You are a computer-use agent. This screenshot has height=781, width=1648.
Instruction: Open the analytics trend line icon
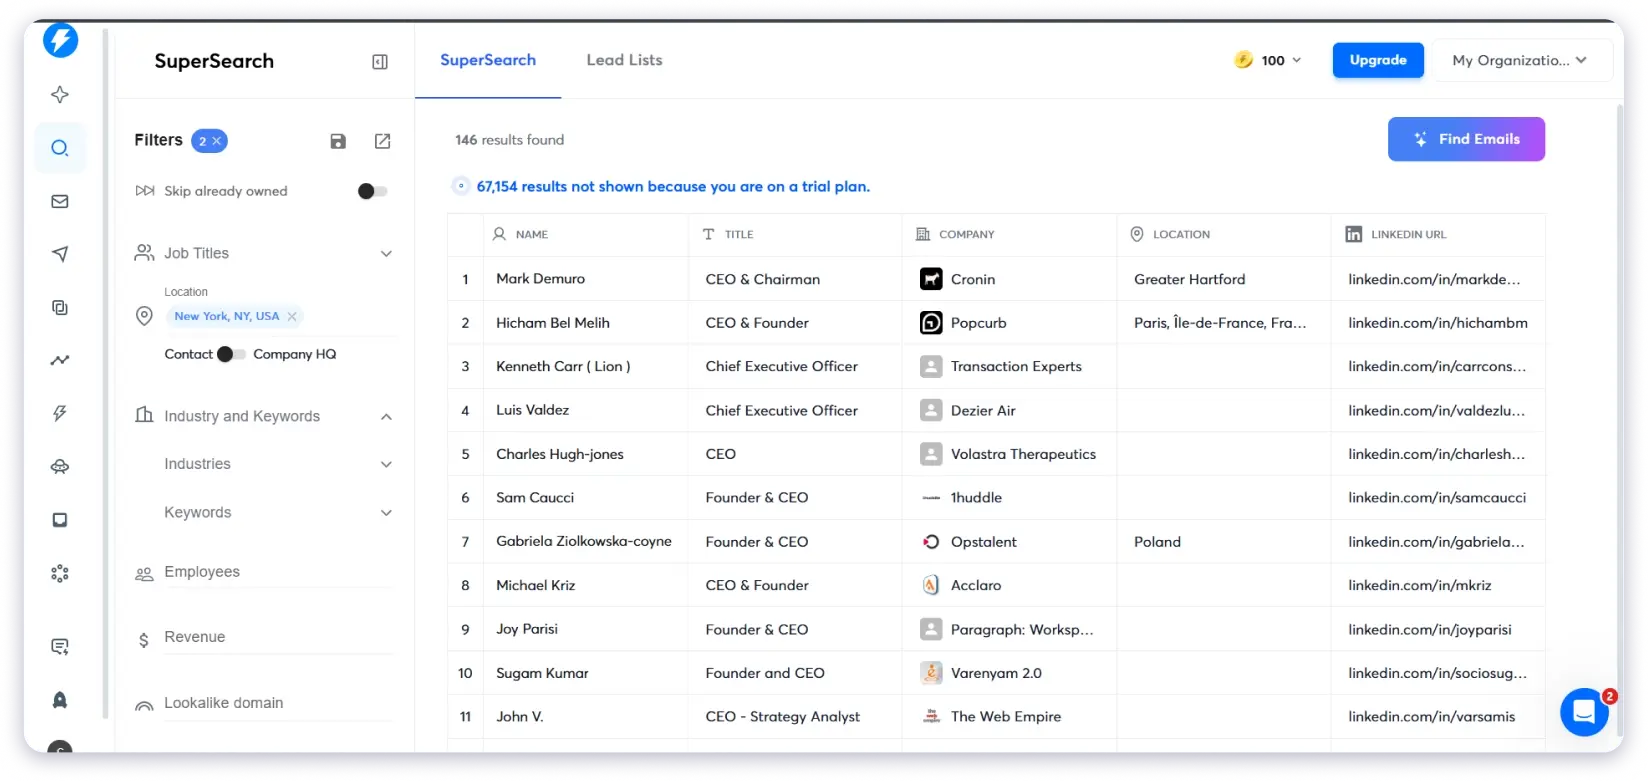coord(60,360)
